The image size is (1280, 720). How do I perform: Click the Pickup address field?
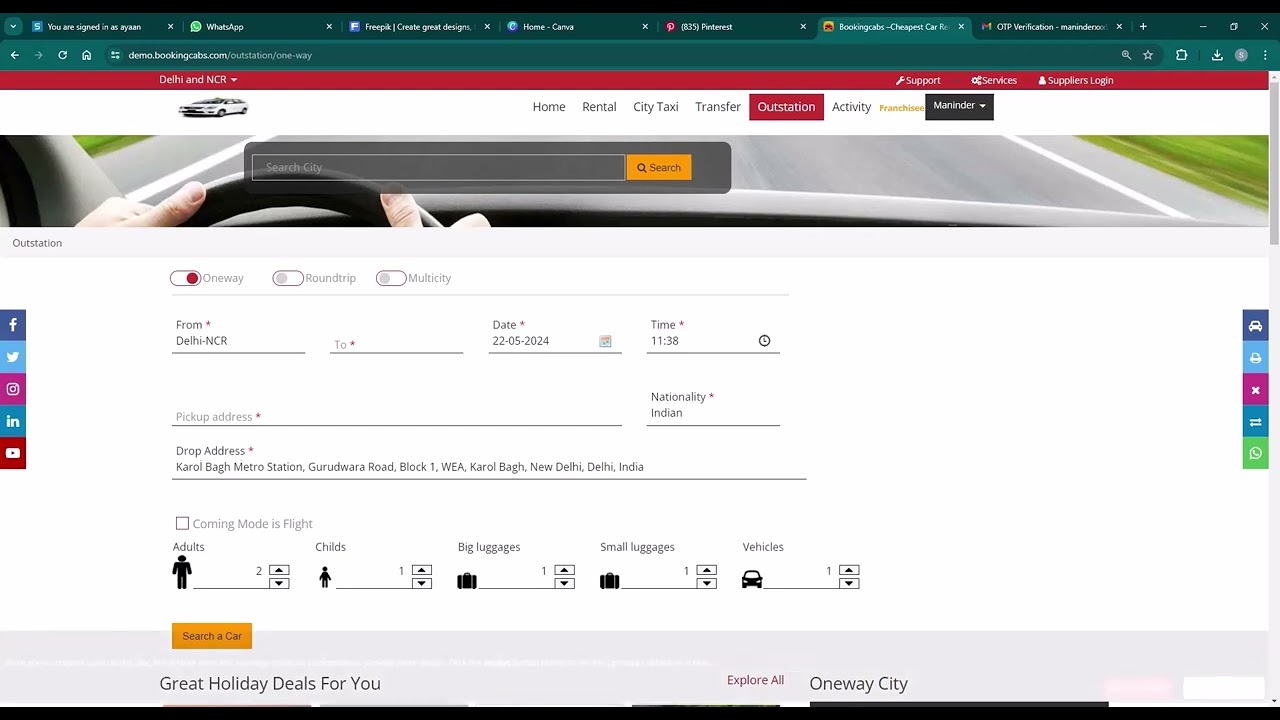click(x=397, y=417)
